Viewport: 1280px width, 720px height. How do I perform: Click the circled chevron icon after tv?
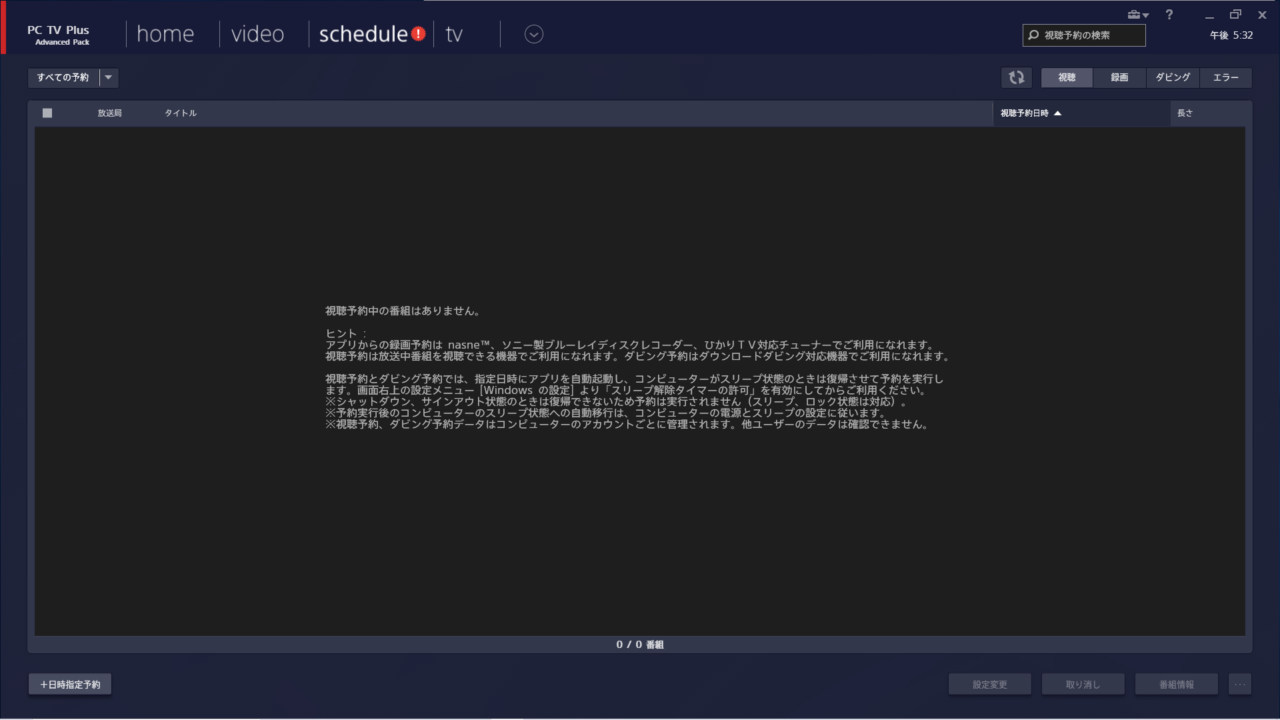[534, 34]
